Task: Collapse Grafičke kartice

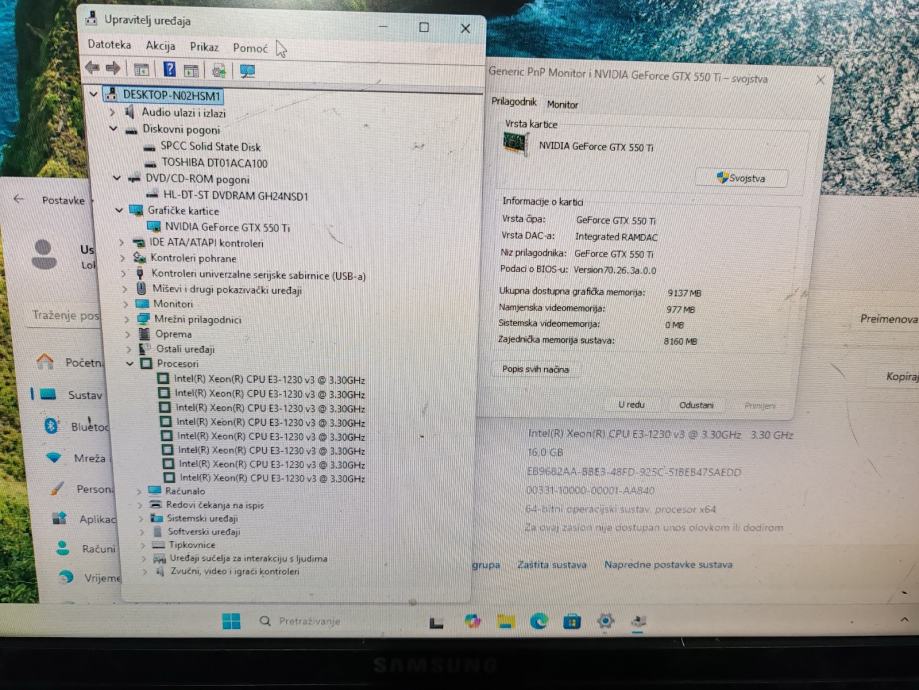Action: 119,209
